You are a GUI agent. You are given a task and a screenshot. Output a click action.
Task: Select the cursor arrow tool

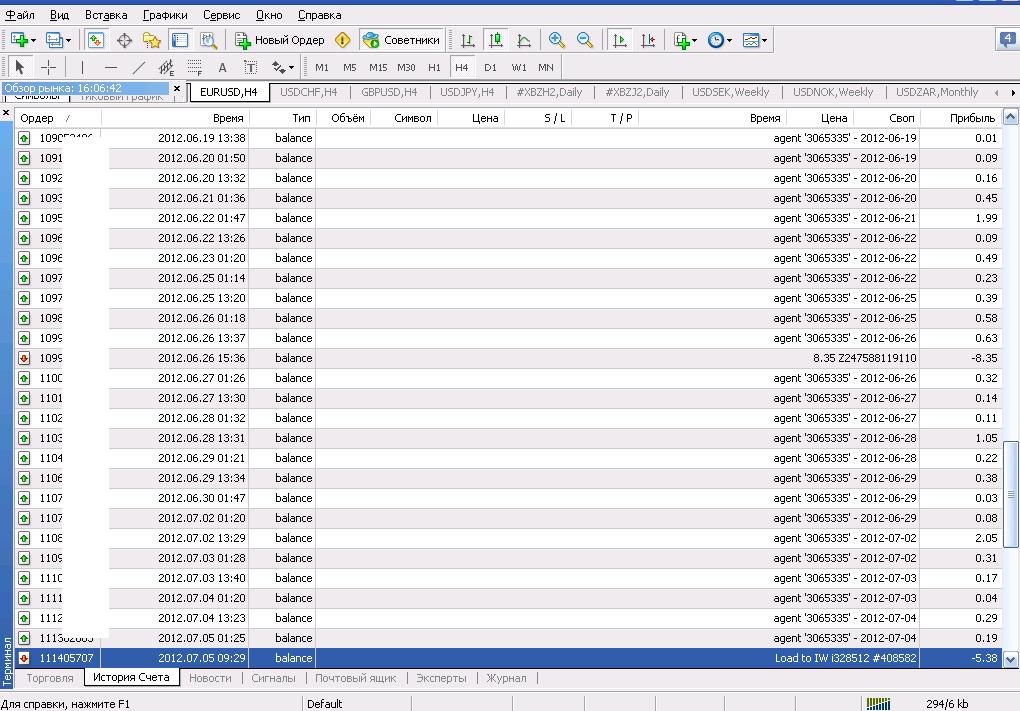(20, 67)
